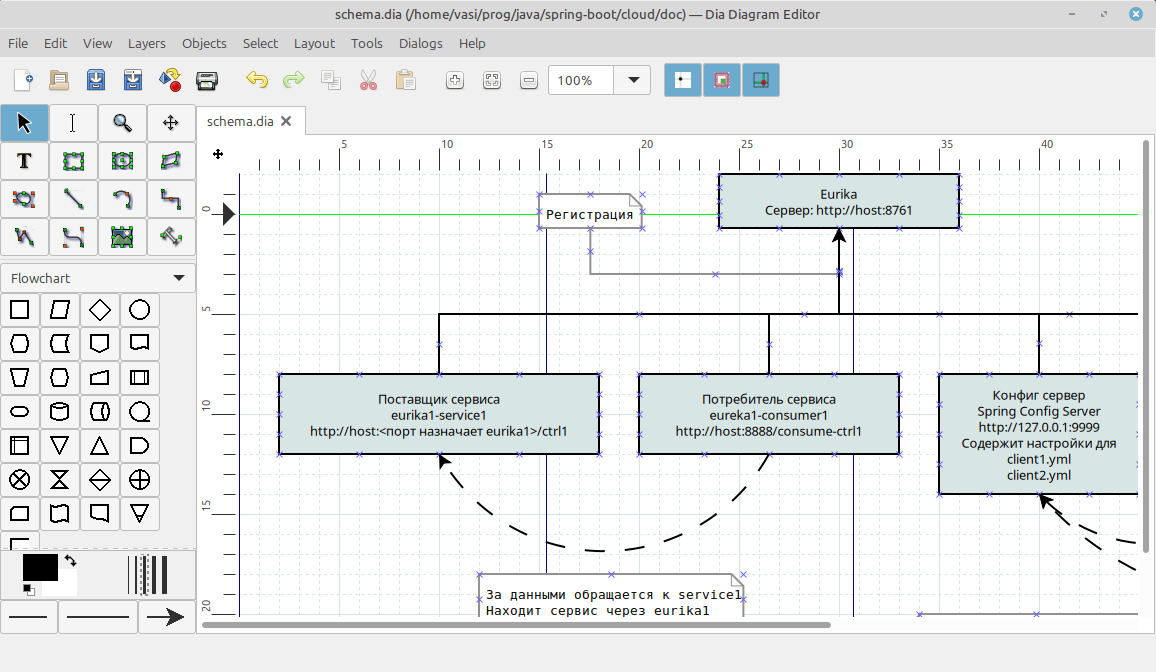Viewport: 1156px width, 672px height.
Task: Select the Text tool in toolbox
Action: coord(24,160)
